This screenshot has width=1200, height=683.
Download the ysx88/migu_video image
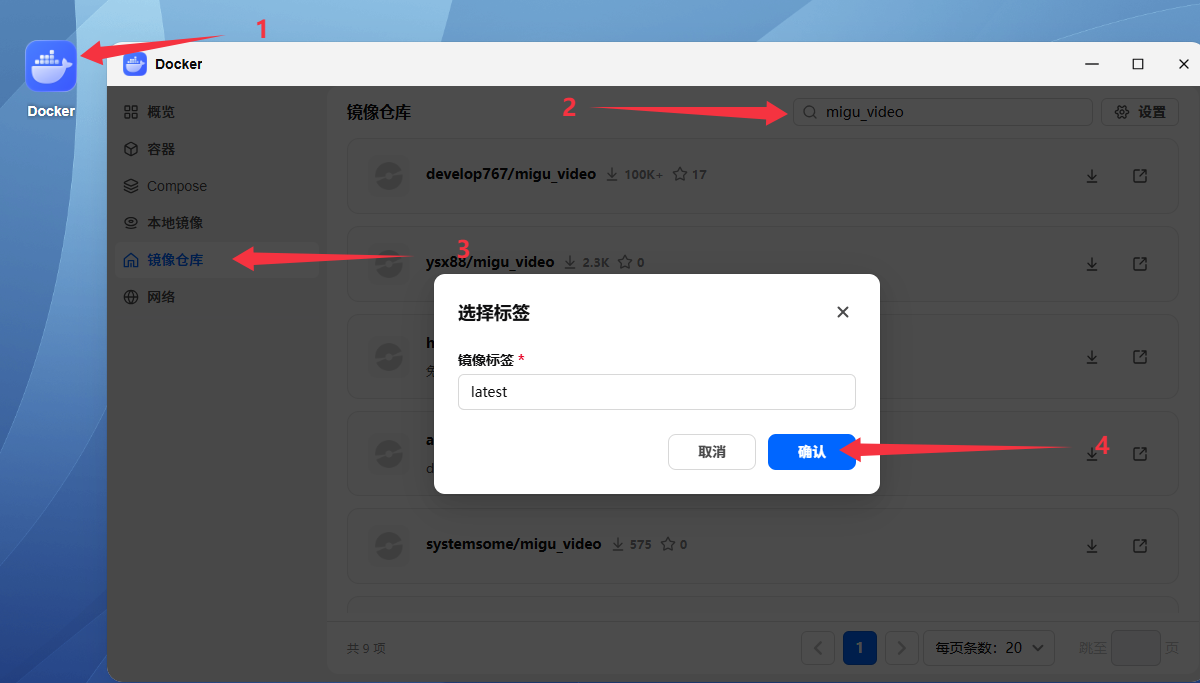click(x=1092, y=264)
